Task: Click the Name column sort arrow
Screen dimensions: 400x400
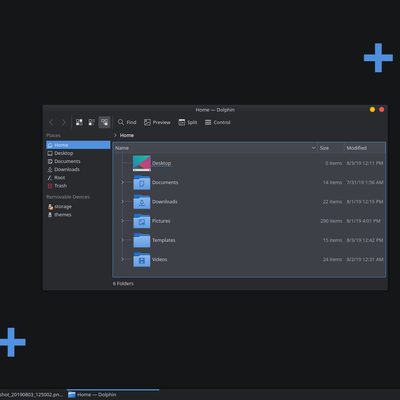Action: [313, 148]
